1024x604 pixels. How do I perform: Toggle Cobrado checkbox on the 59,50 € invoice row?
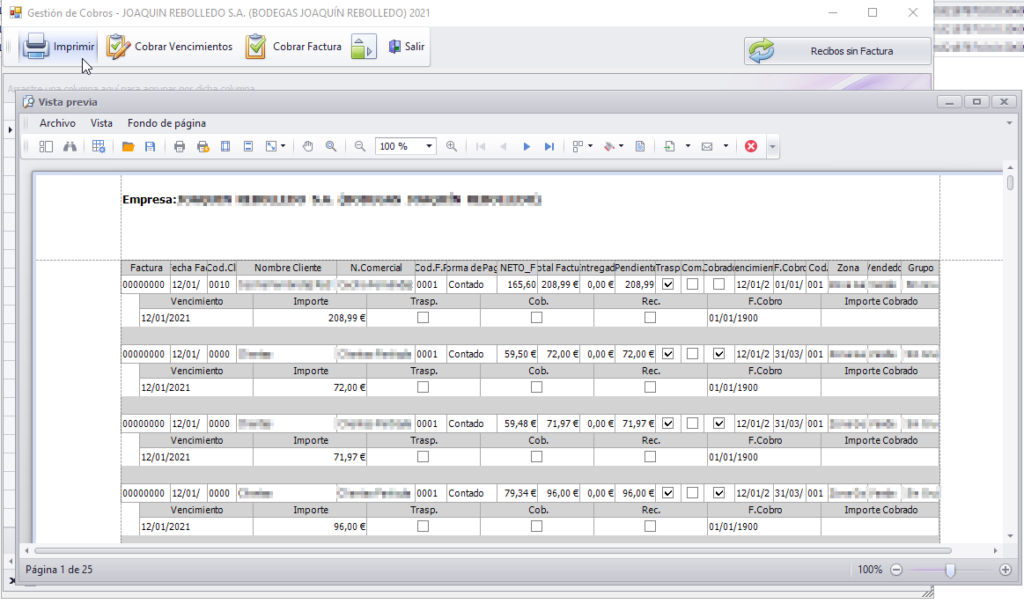click(x=718, y=354)
